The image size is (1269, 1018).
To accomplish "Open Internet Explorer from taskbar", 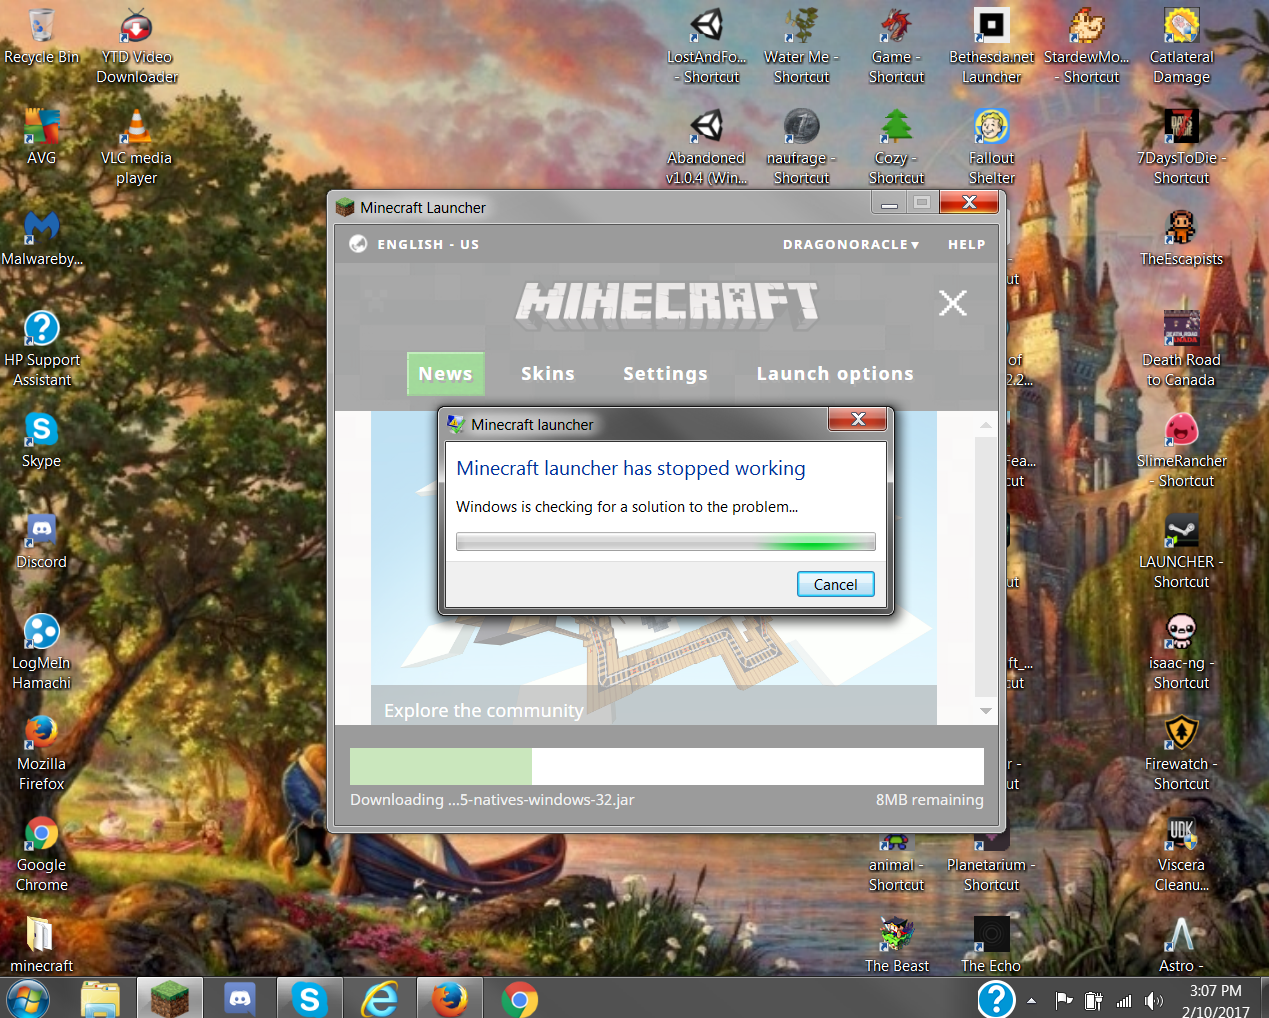I will (380, 999).
